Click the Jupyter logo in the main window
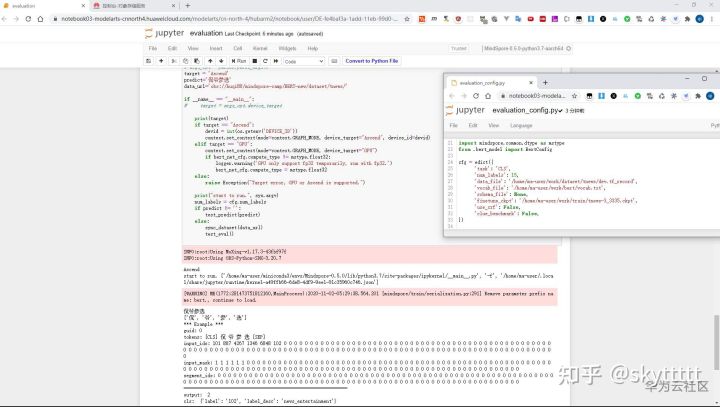Image resolution: width=720 pixels, height=407 pixels. [164, 33]
